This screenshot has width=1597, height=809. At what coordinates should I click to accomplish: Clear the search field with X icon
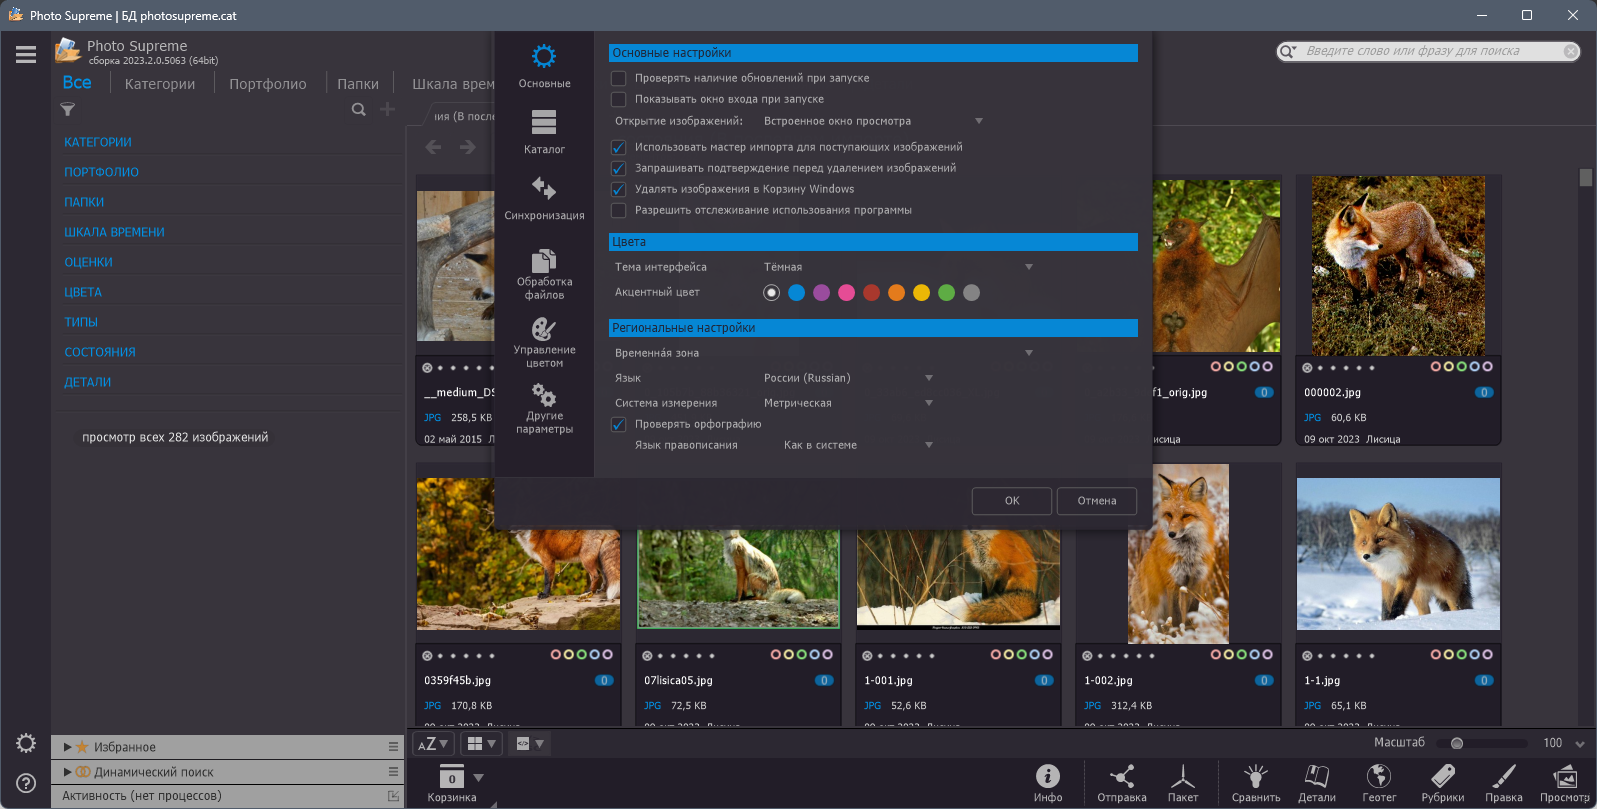pos(1571,51)
